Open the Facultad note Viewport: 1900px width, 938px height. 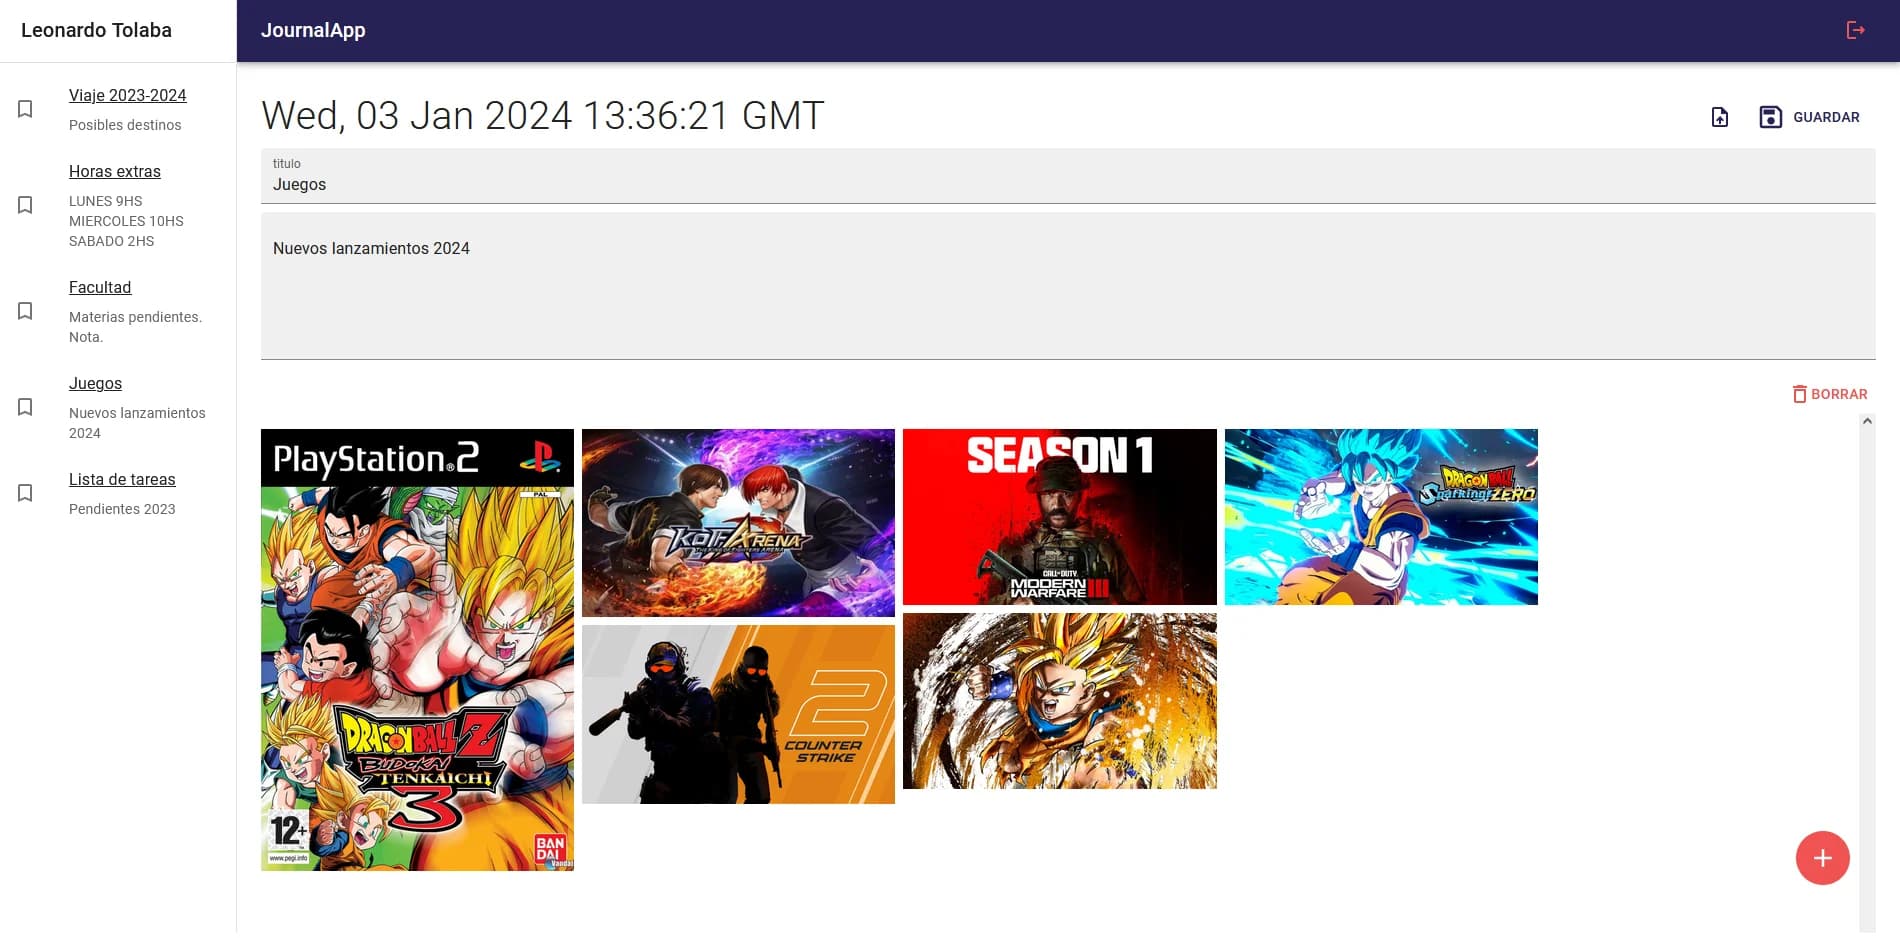pyautogui.click(x=100, y=287)
